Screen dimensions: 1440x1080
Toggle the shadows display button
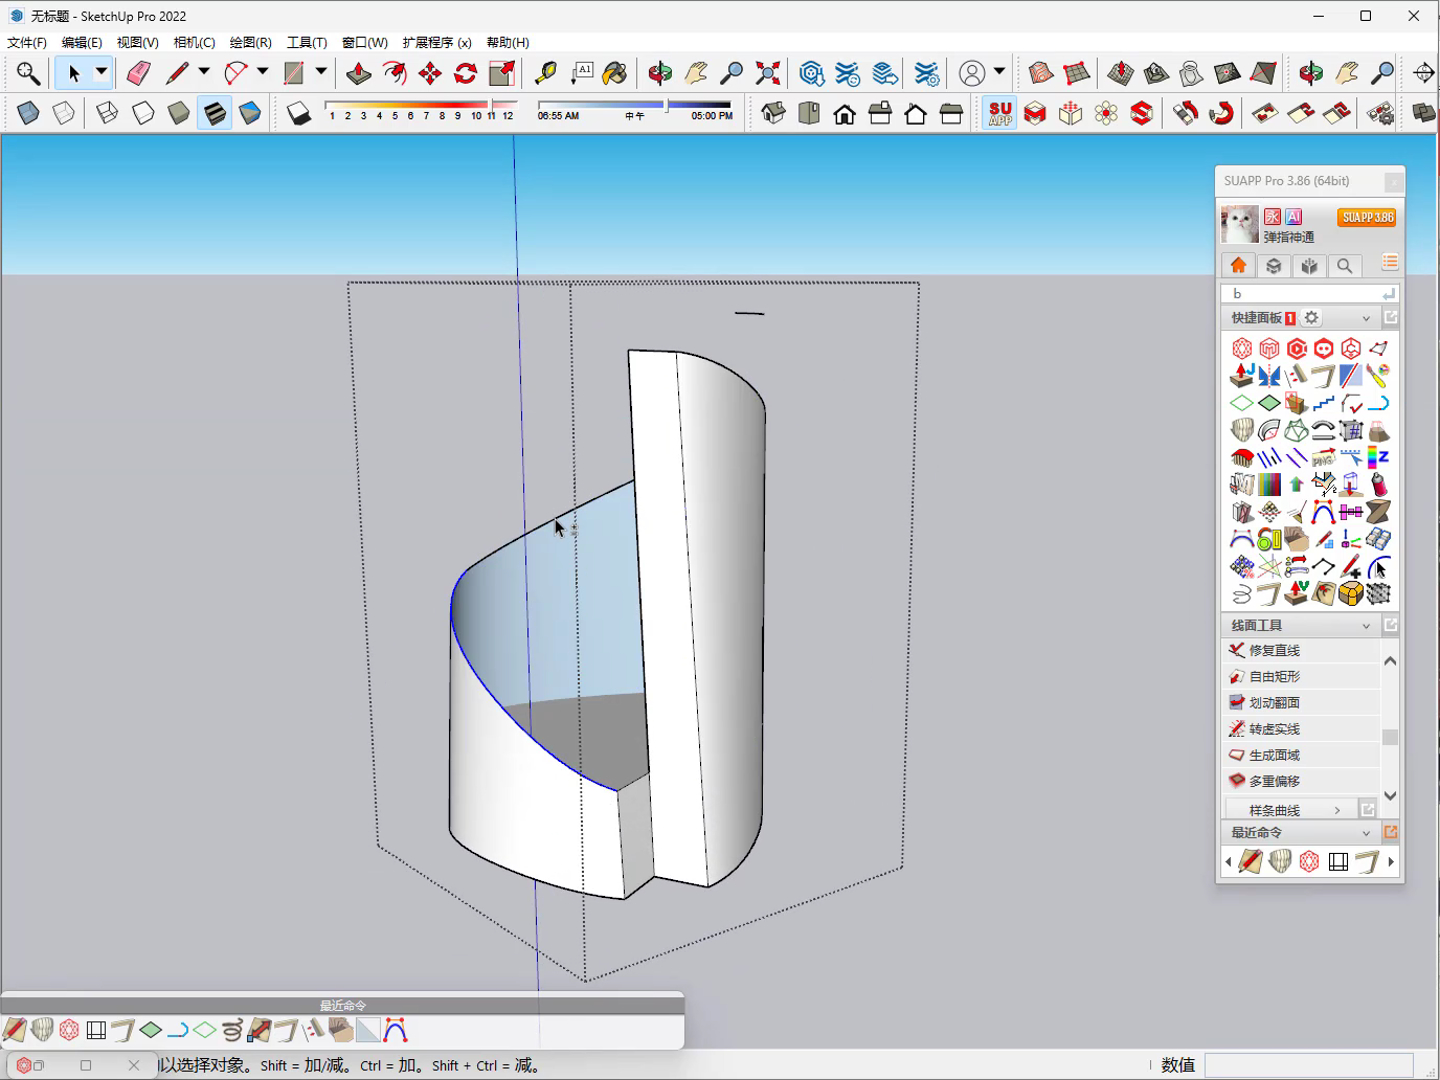pos(298,113)
